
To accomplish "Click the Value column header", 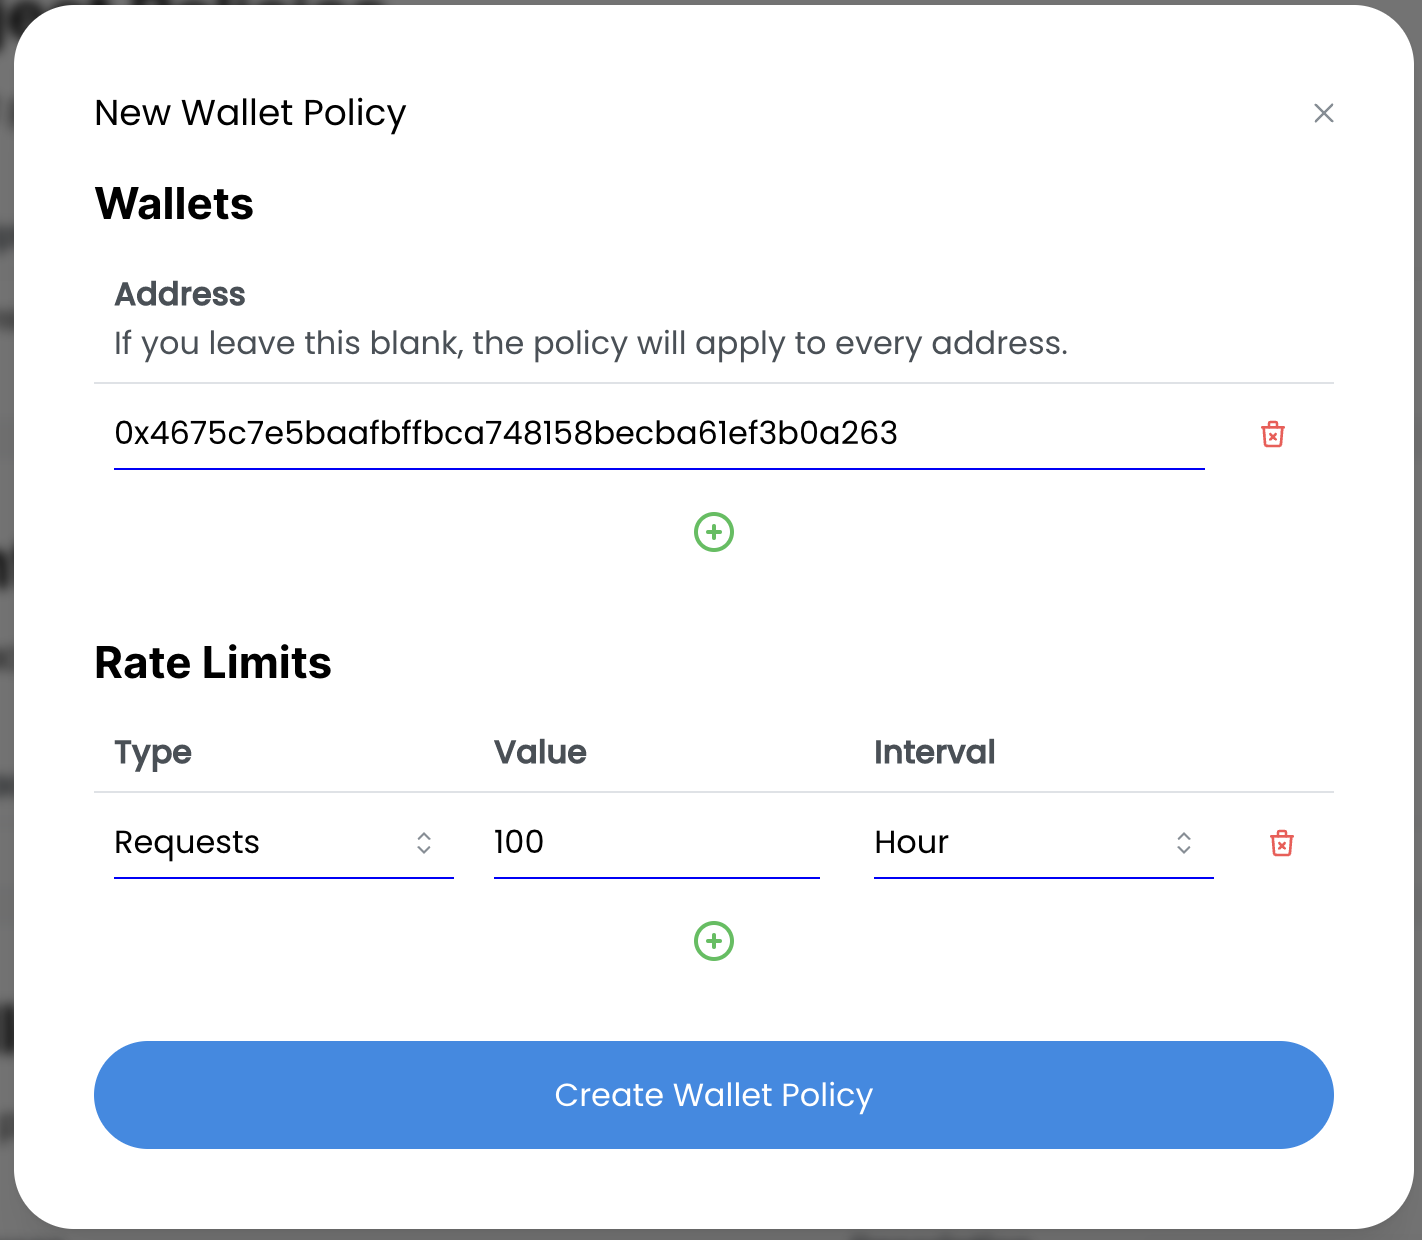I will (540, 752).
